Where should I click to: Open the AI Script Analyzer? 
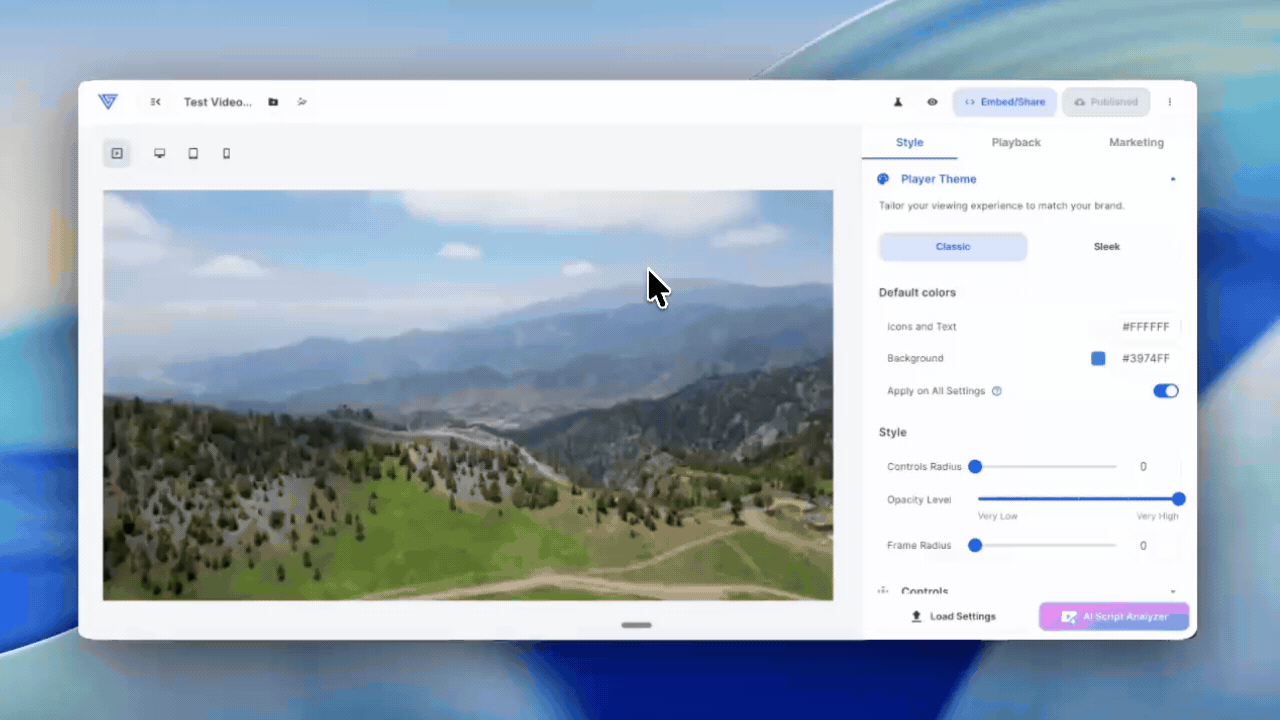tap(1114, 616)
